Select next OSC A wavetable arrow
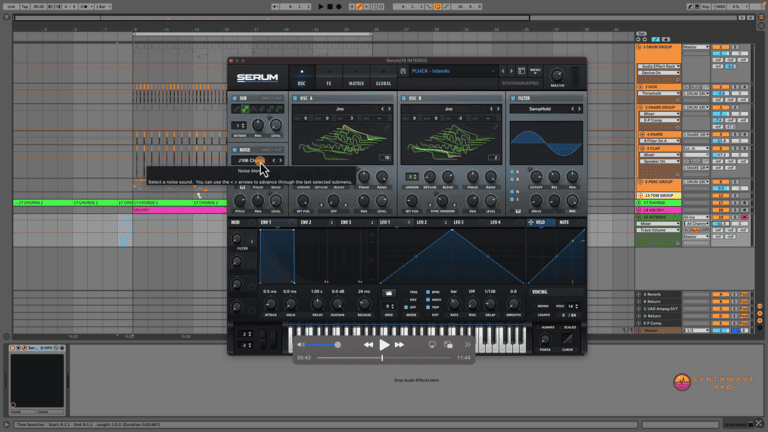This screenshot has height=432, width=768. [390, 109]
